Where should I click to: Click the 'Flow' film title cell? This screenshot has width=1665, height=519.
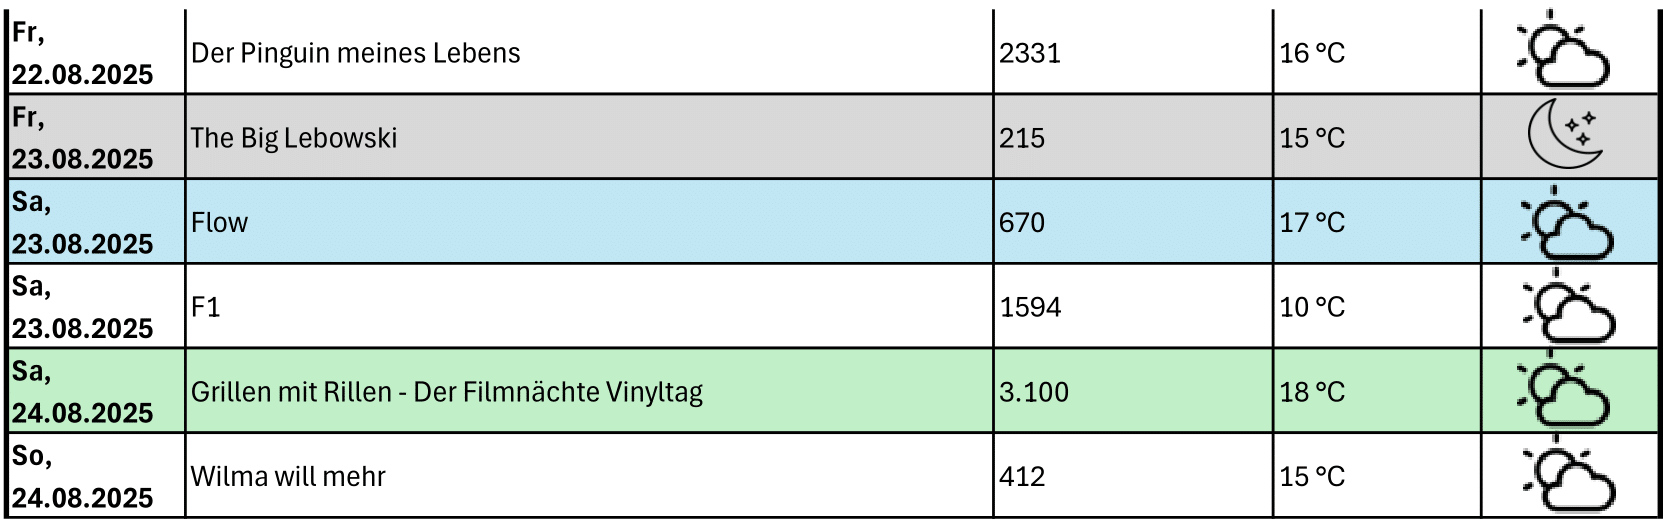coord(589,222)
